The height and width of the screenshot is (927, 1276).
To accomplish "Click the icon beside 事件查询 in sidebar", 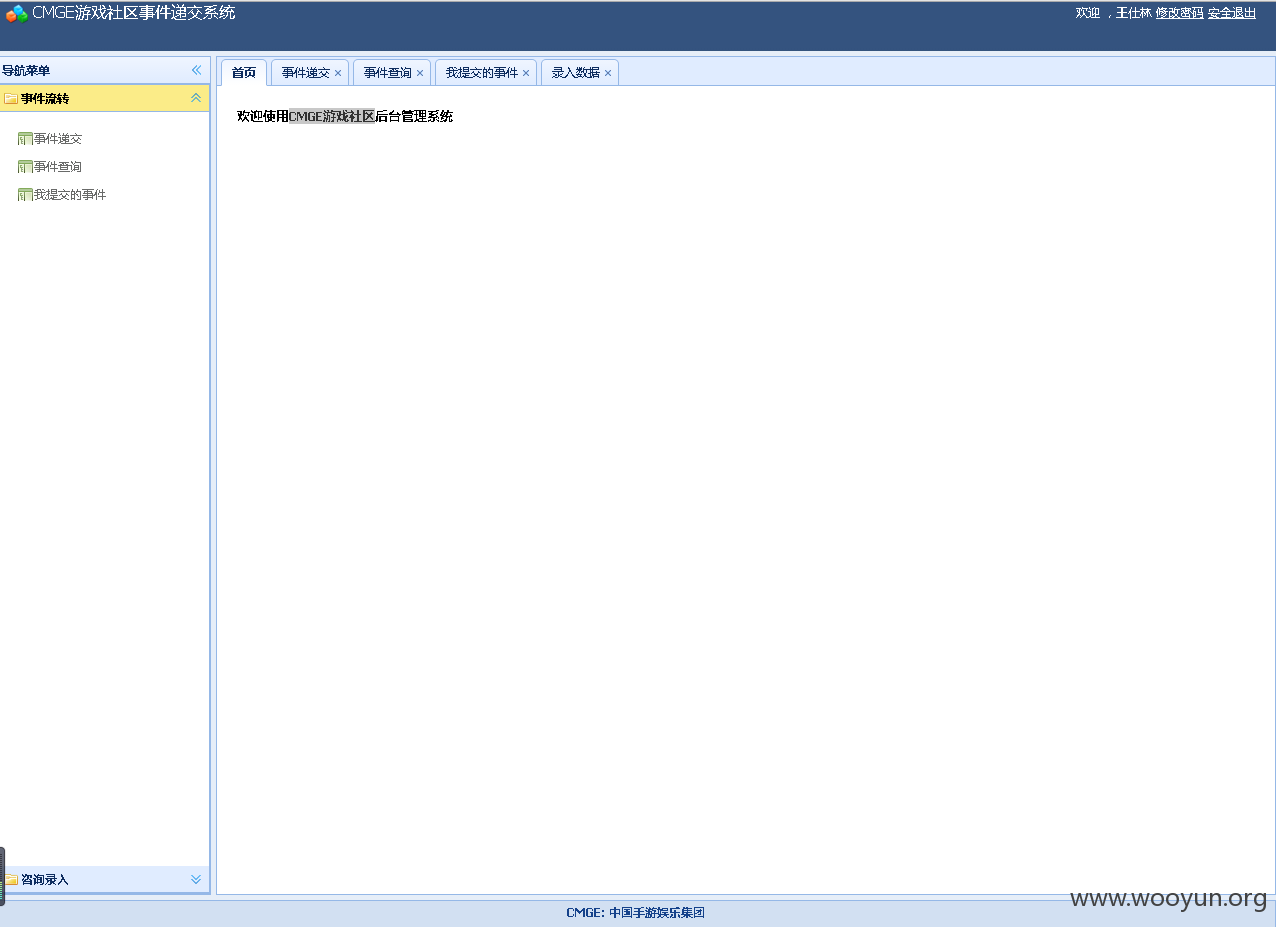I will pyautogui.click(x=25, y=167).
